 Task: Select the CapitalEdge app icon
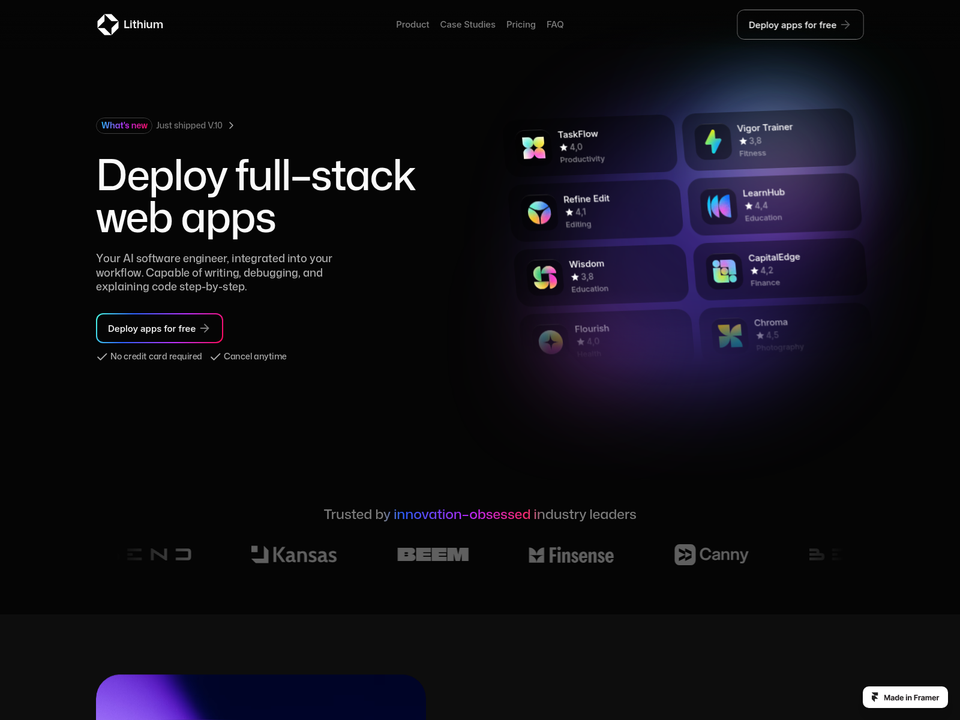(724, 271)
